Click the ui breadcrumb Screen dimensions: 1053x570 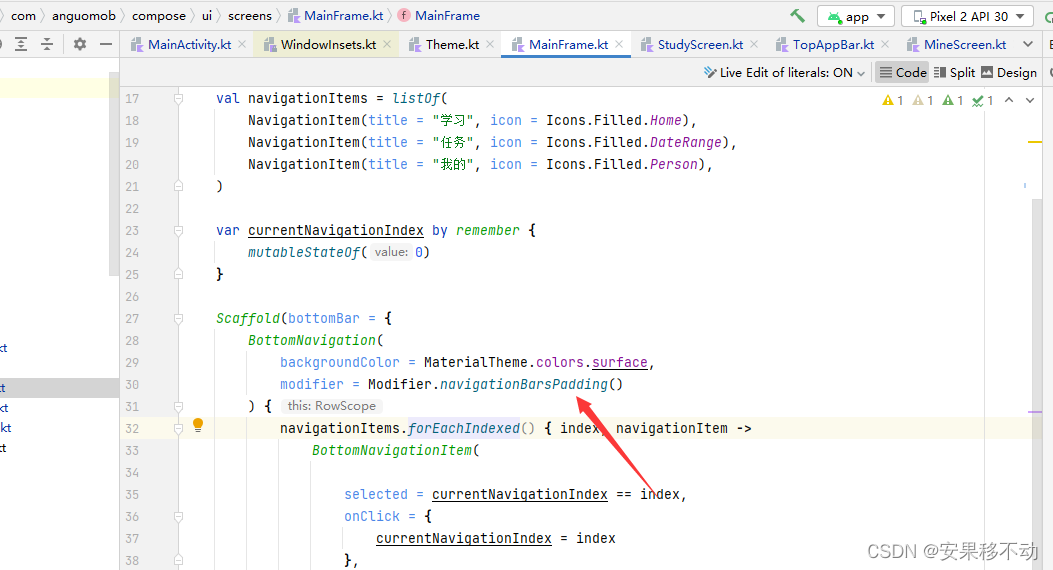(207, 15)
